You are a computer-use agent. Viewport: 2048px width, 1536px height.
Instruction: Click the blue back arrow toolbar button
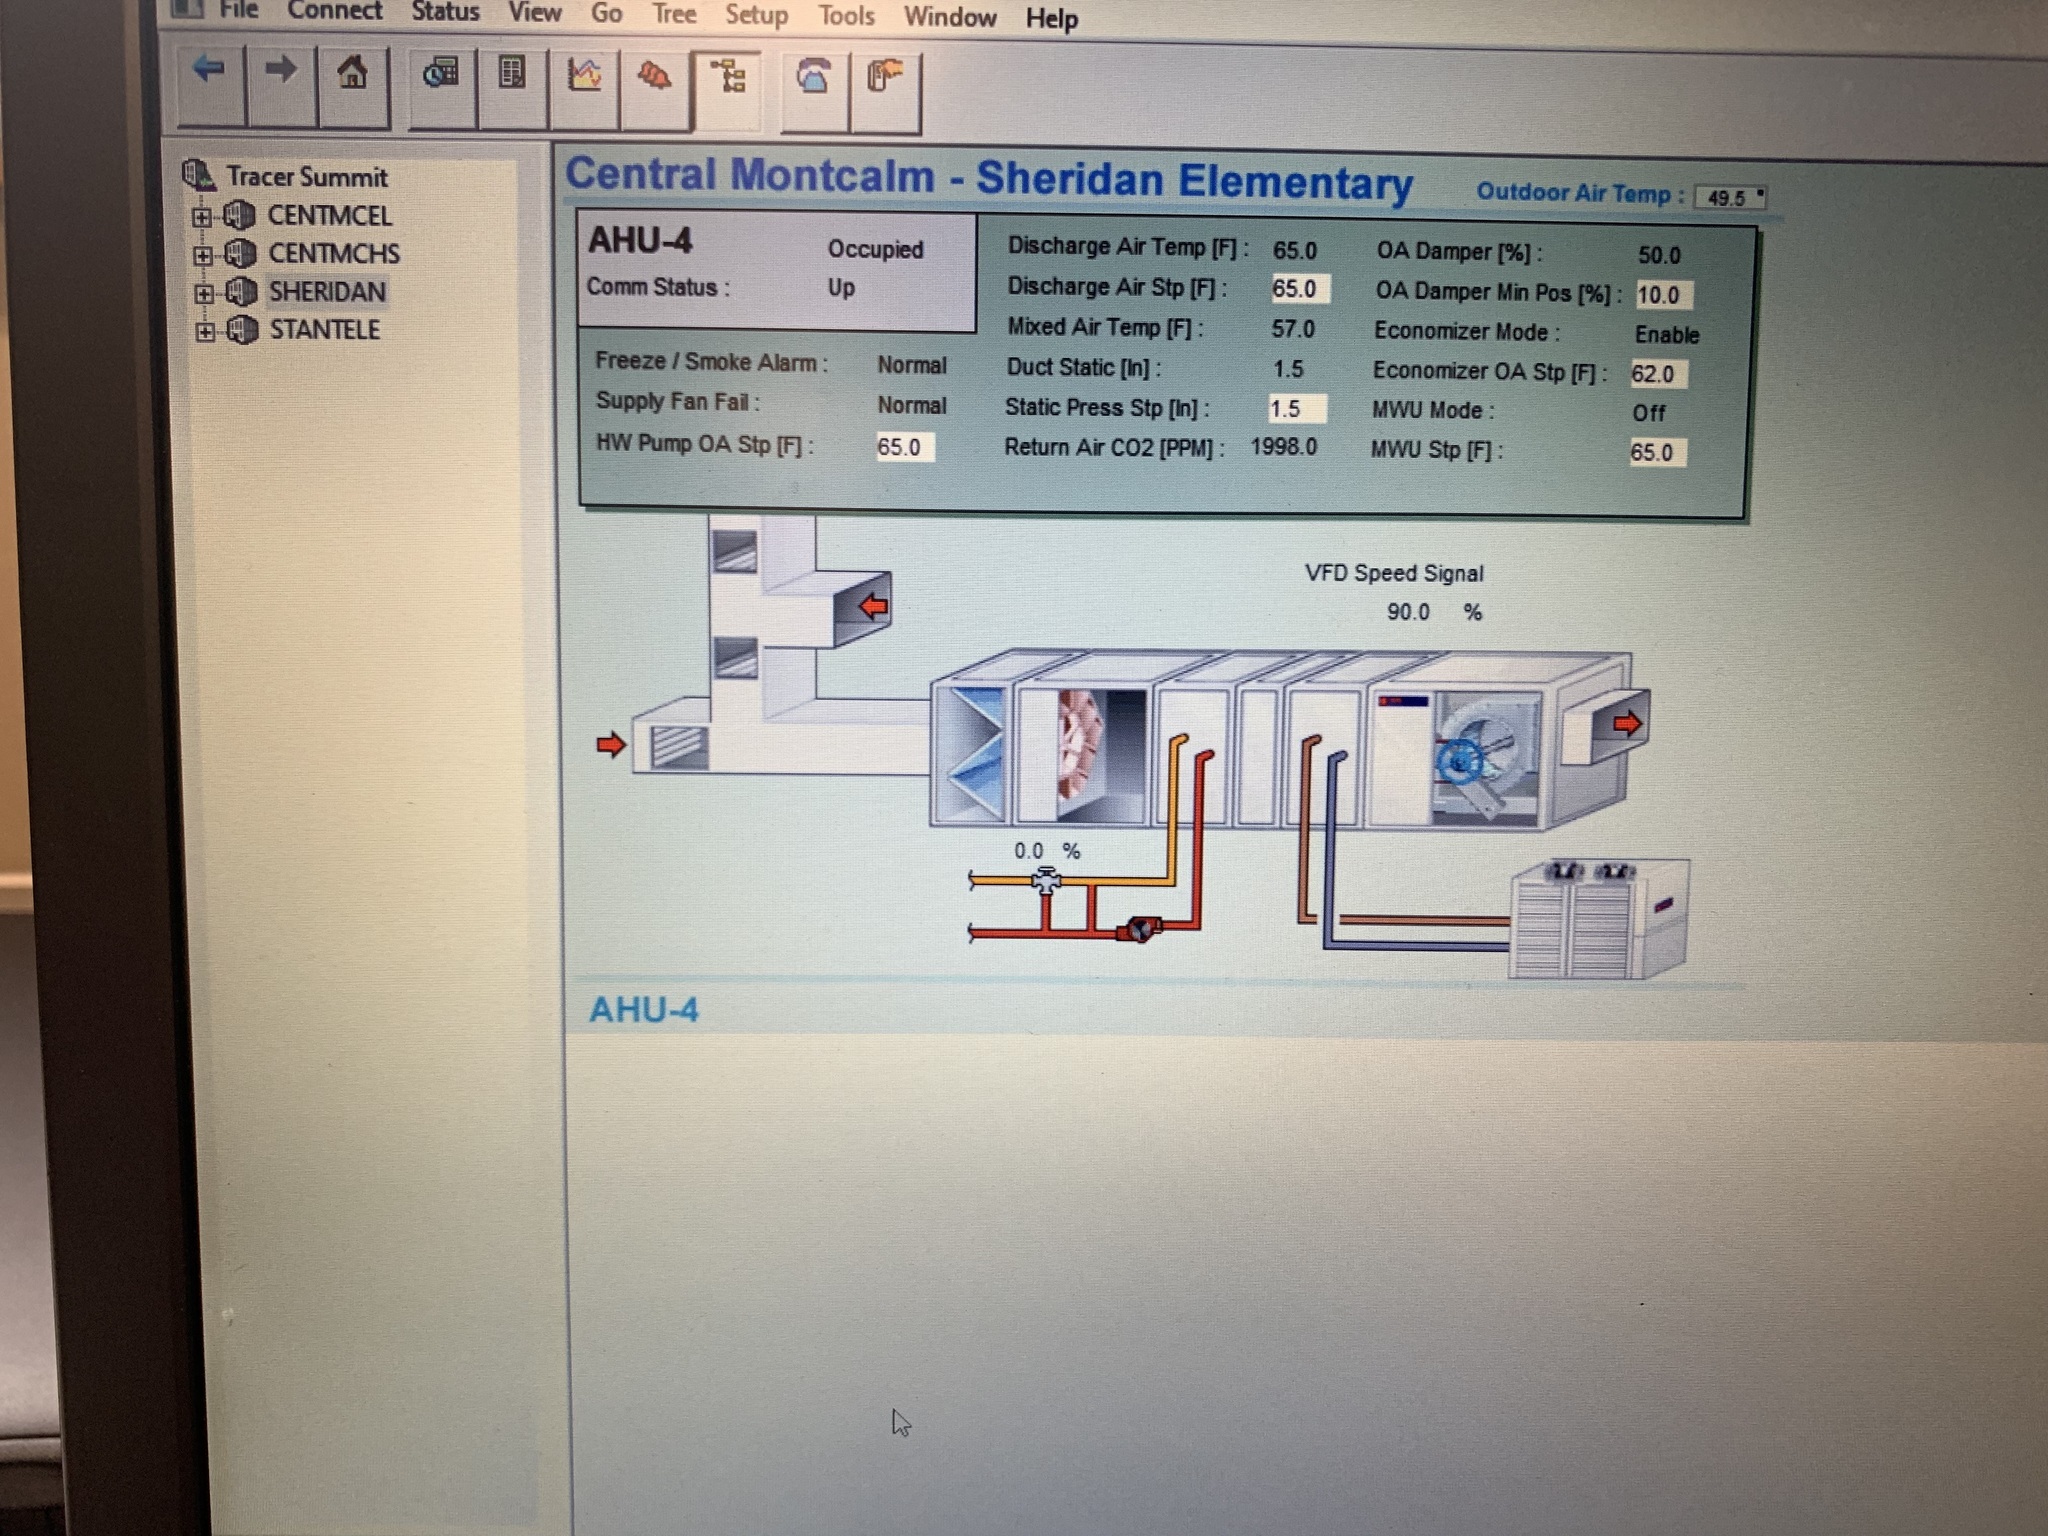pos(209,74)
